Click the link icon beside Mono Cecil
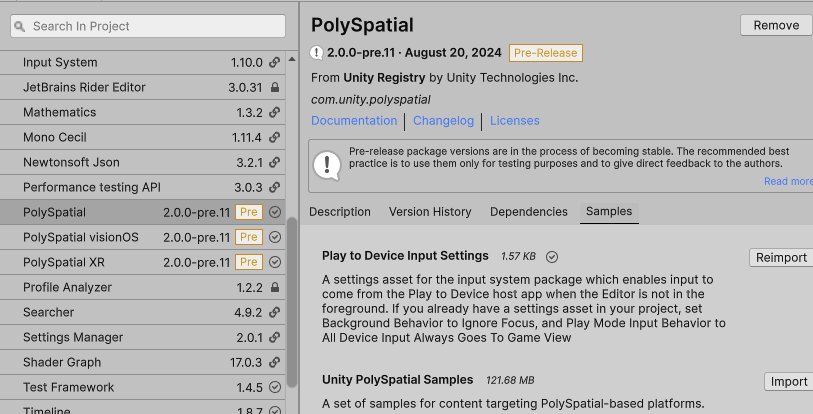The width and height of the screenshot is (813, 414). [274, 137]
